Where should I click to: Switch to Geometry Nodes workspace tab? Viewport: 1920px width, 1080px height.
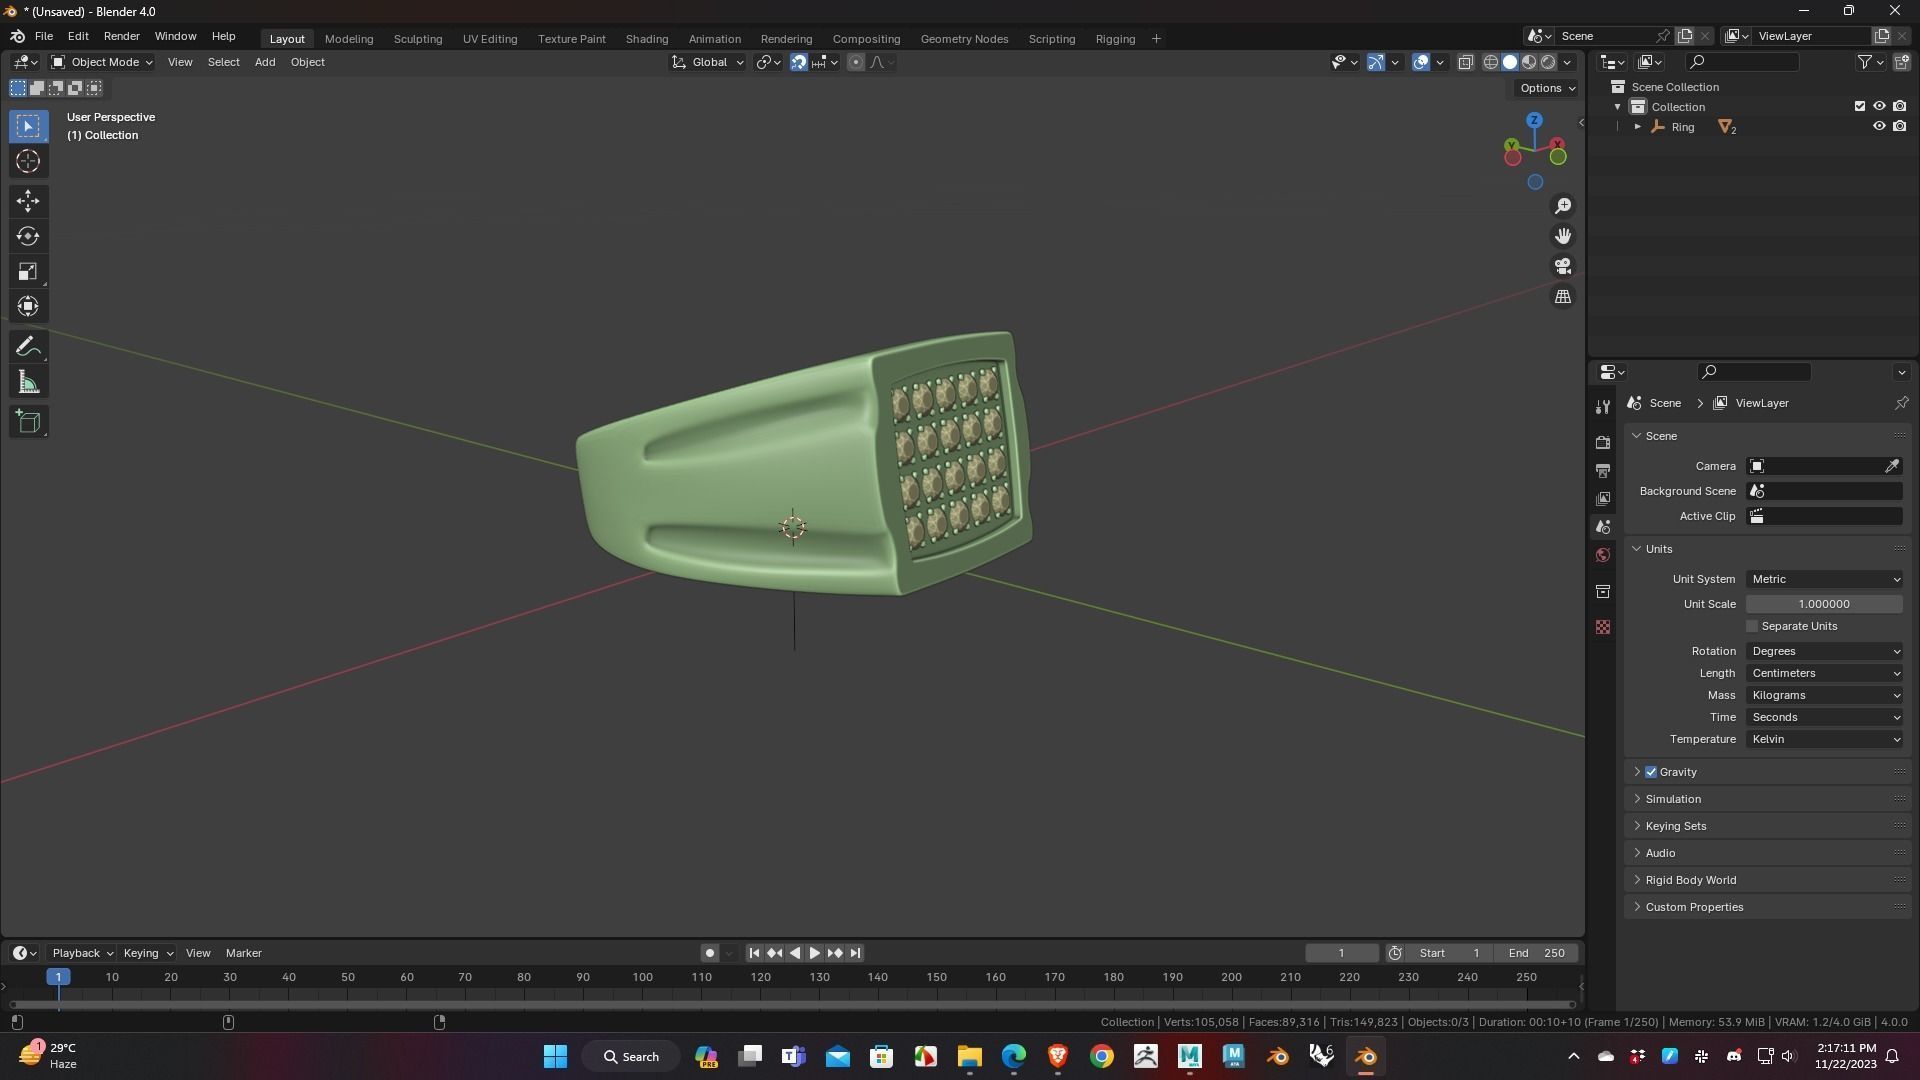pos(964,39)
